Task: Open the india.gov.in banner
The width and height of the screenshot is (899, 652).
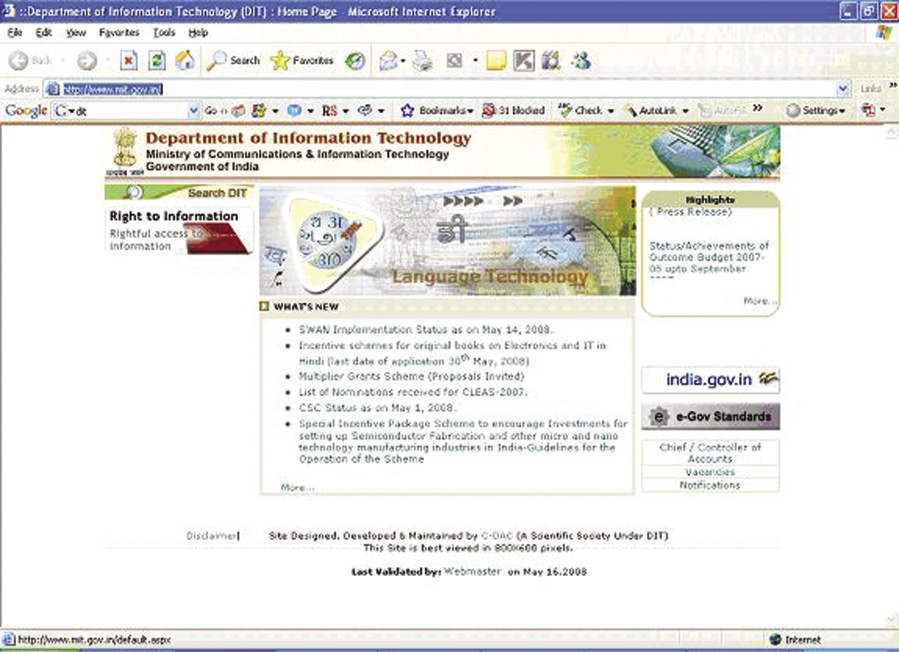Action: (x=710, y=380)
